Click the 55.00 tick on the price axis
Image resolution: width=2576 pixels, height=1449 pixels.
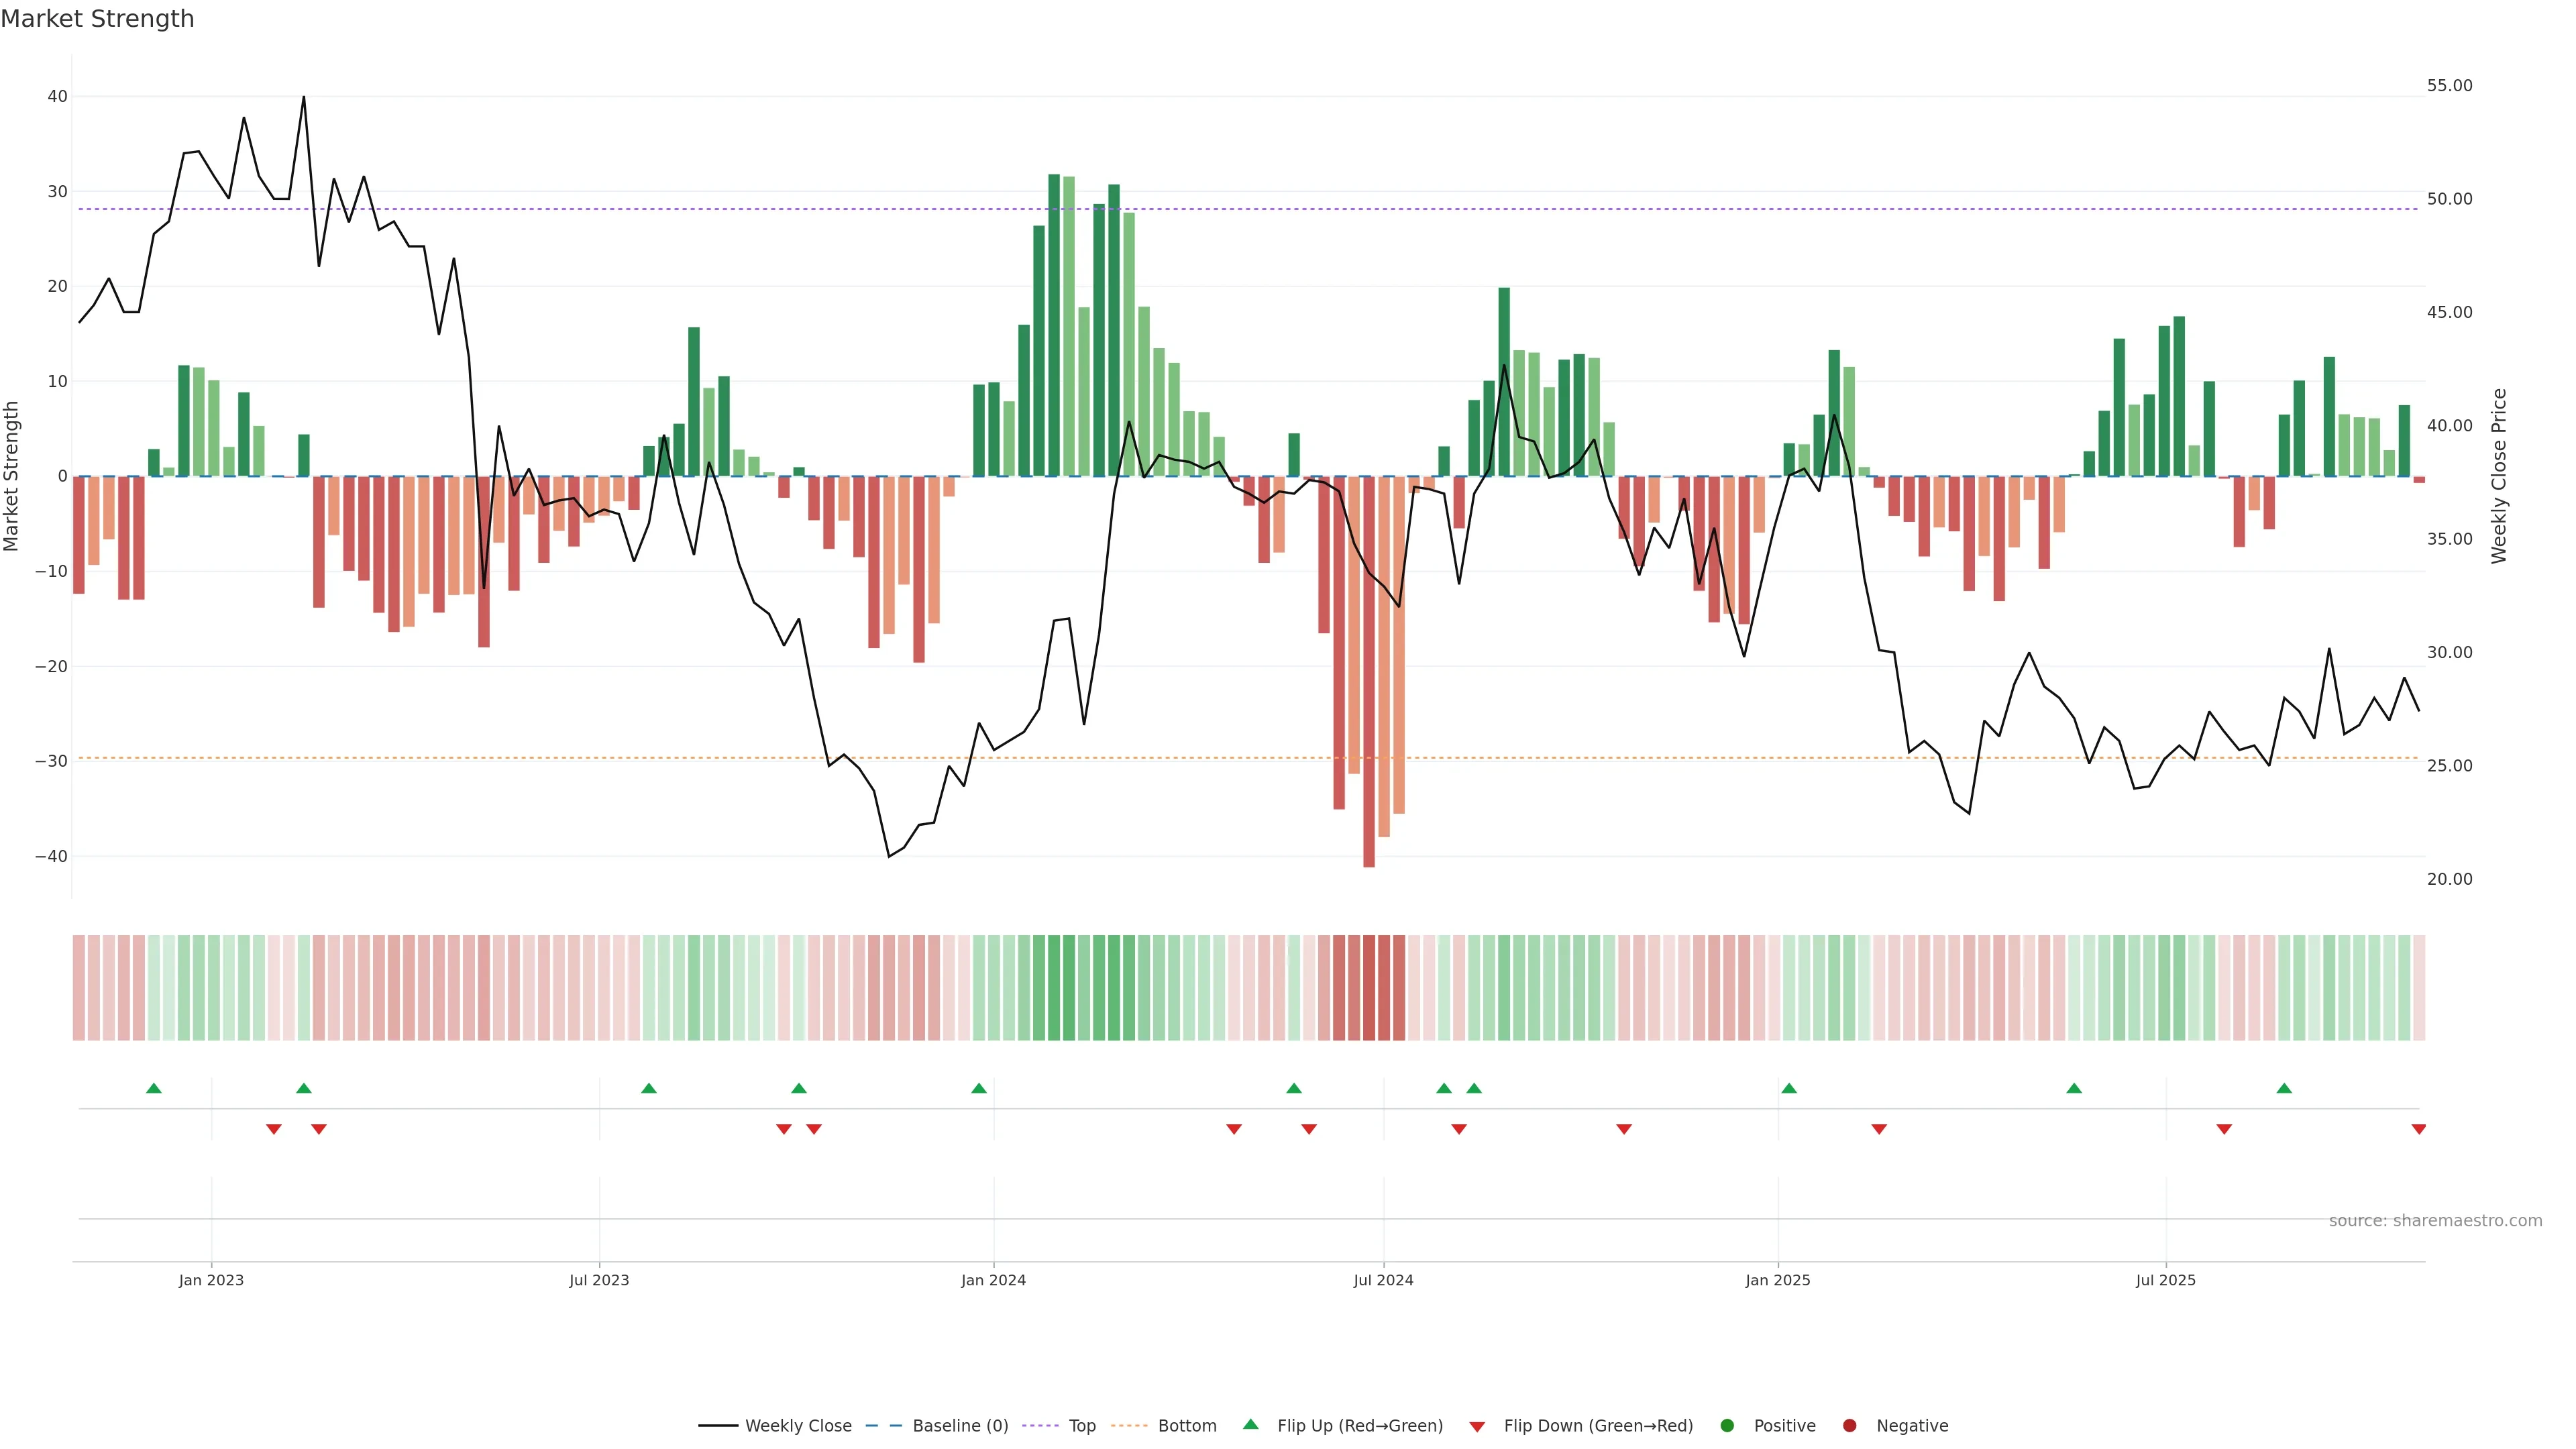pos(2449,86)
